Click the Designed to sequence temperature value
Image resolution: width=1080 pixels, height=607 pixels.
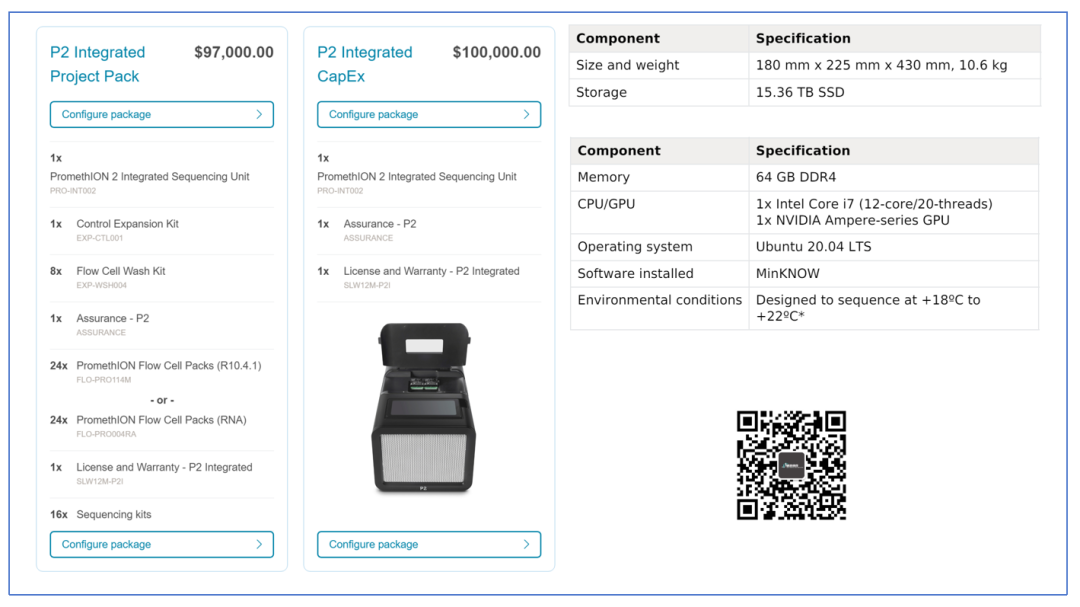[868, 308]
